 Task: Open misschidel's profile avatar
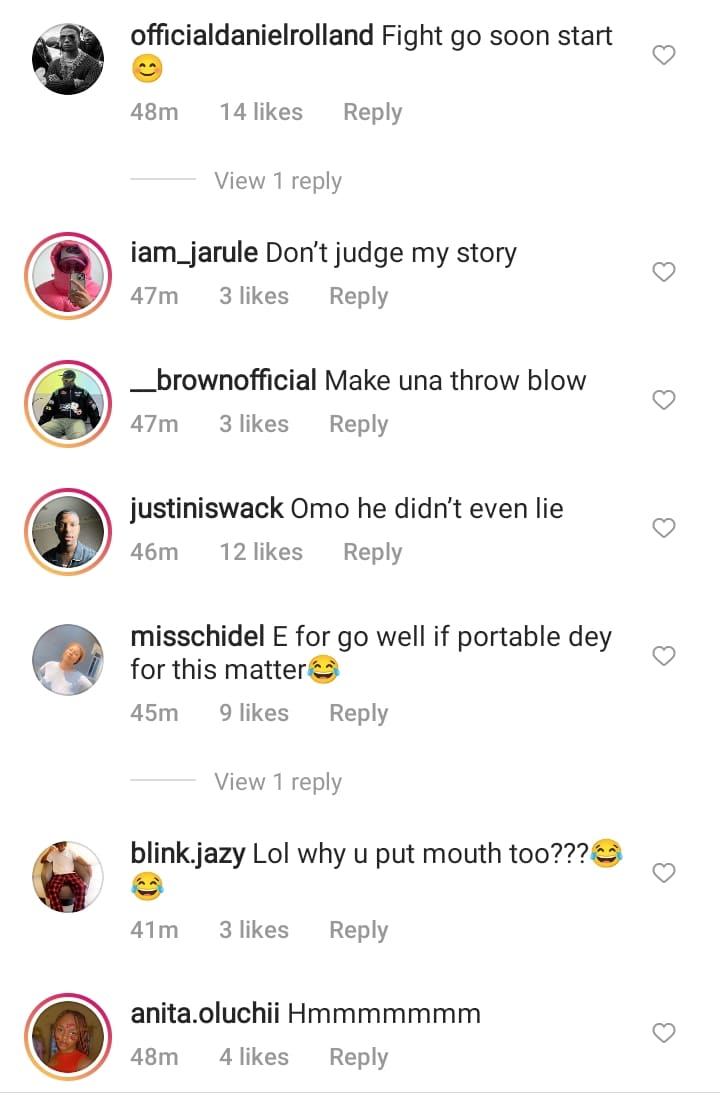tap(68, 660)
